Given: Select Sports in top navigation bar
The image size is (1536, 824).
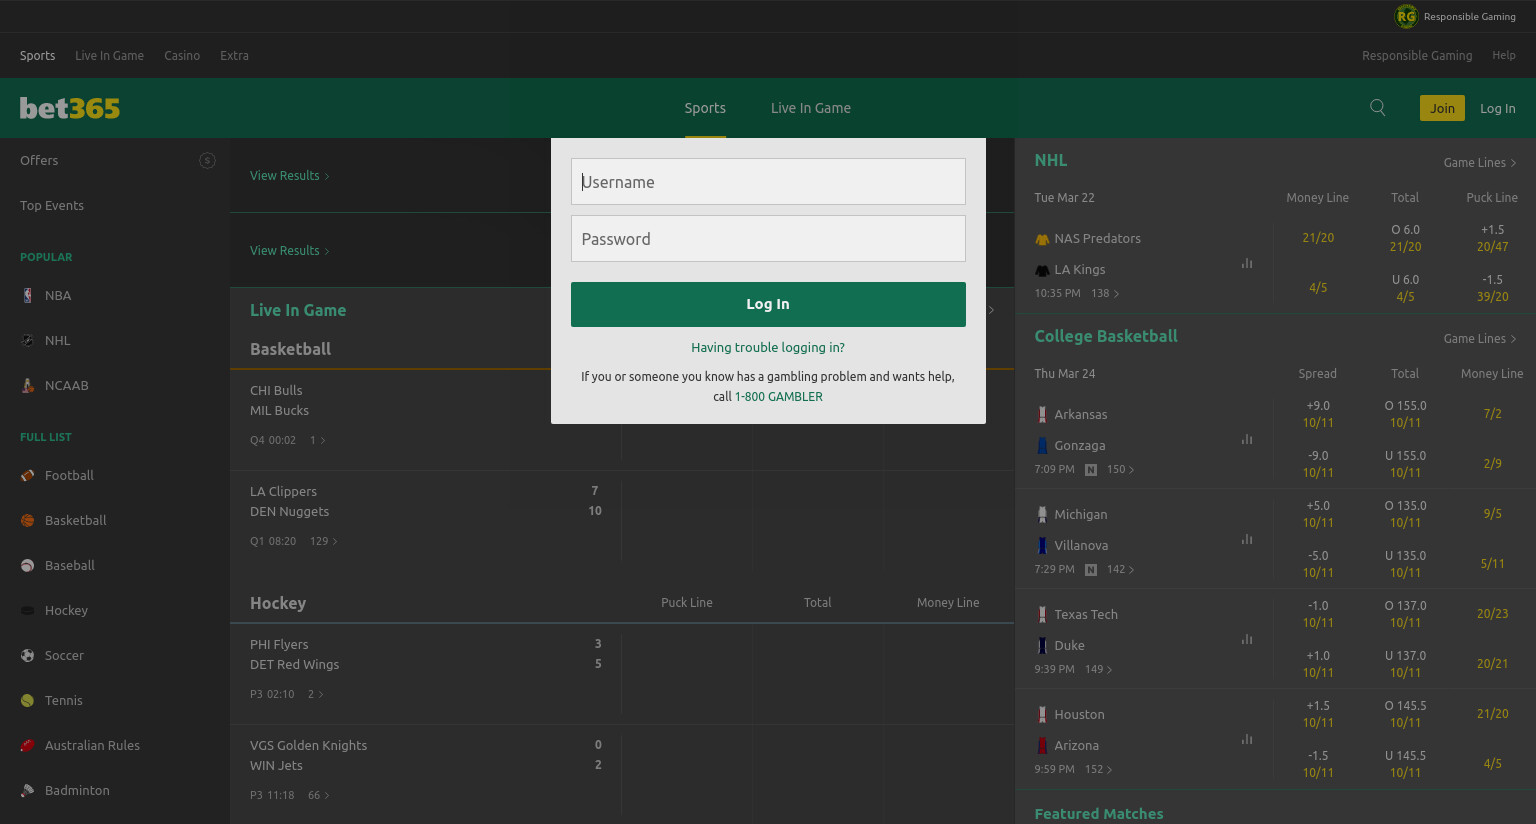Looking at the screenshot, I should pos(38,56).
